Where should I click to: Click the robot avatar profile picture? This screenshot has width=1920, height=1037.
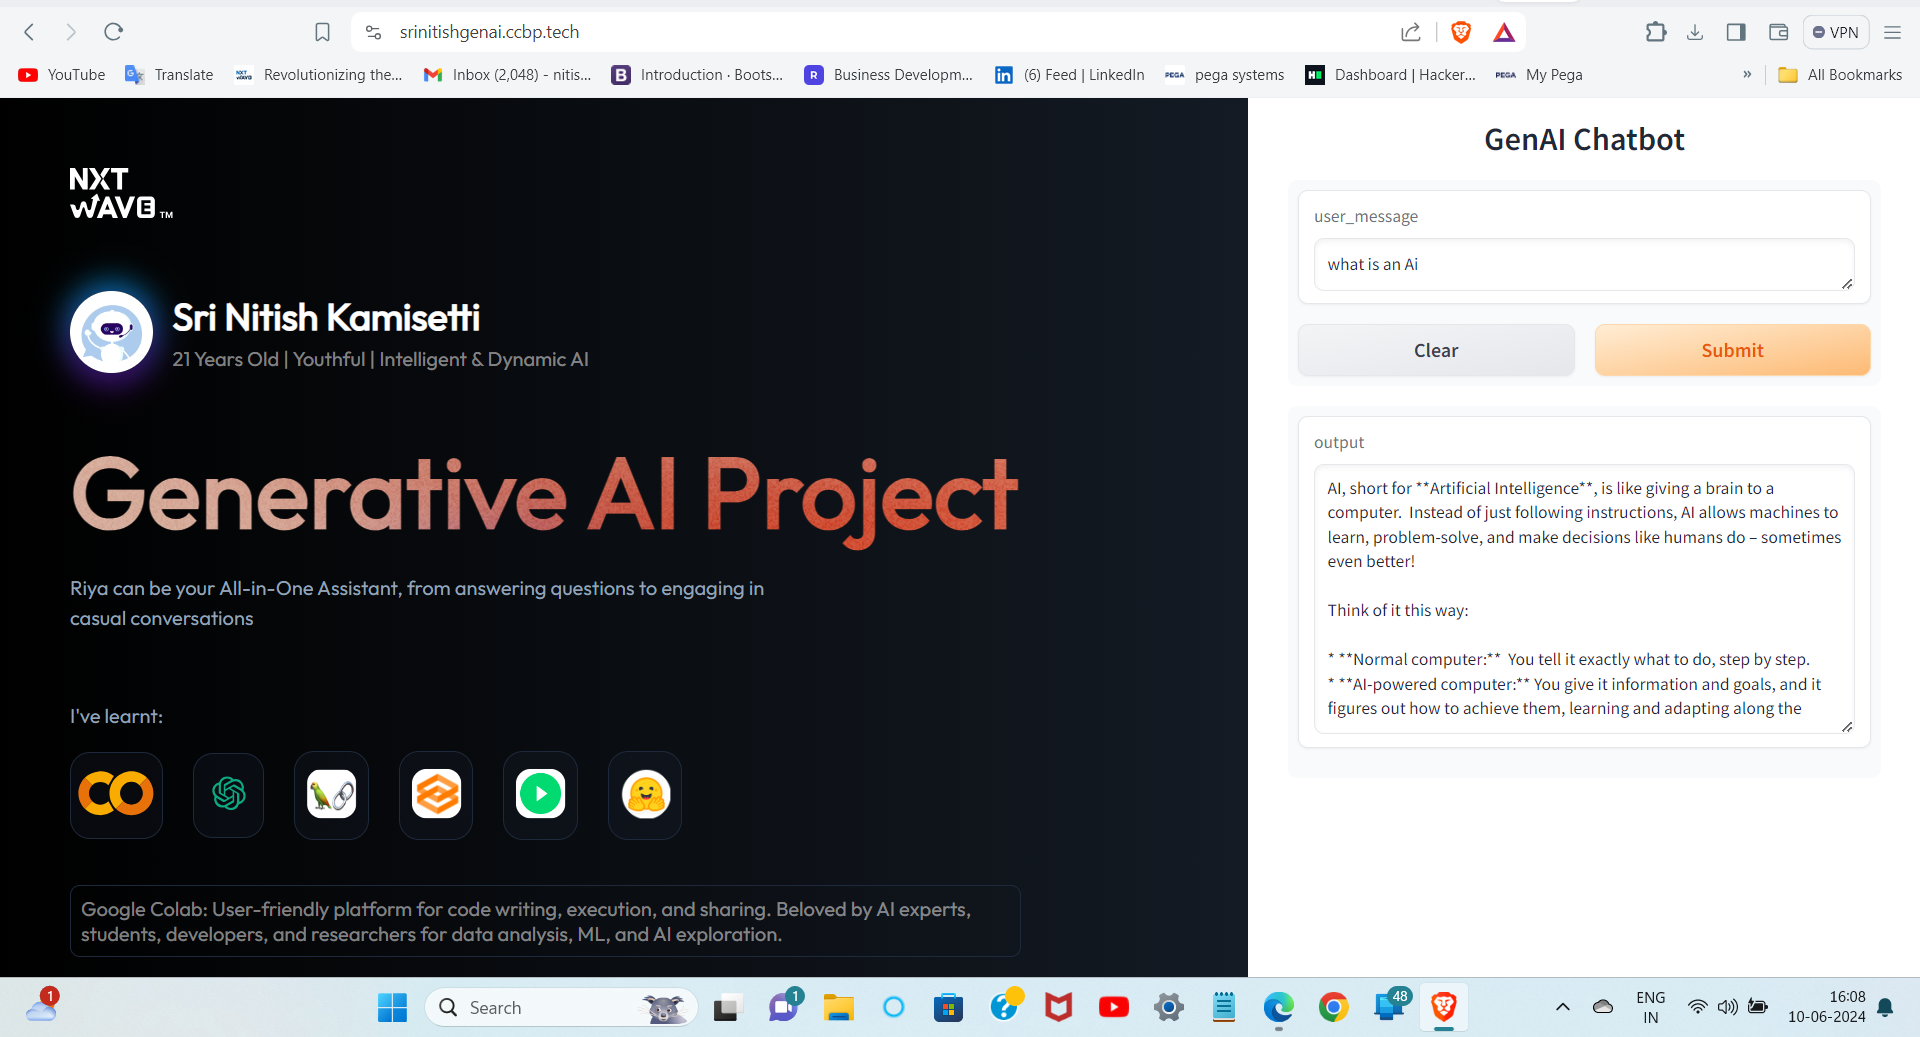point(111,332)
